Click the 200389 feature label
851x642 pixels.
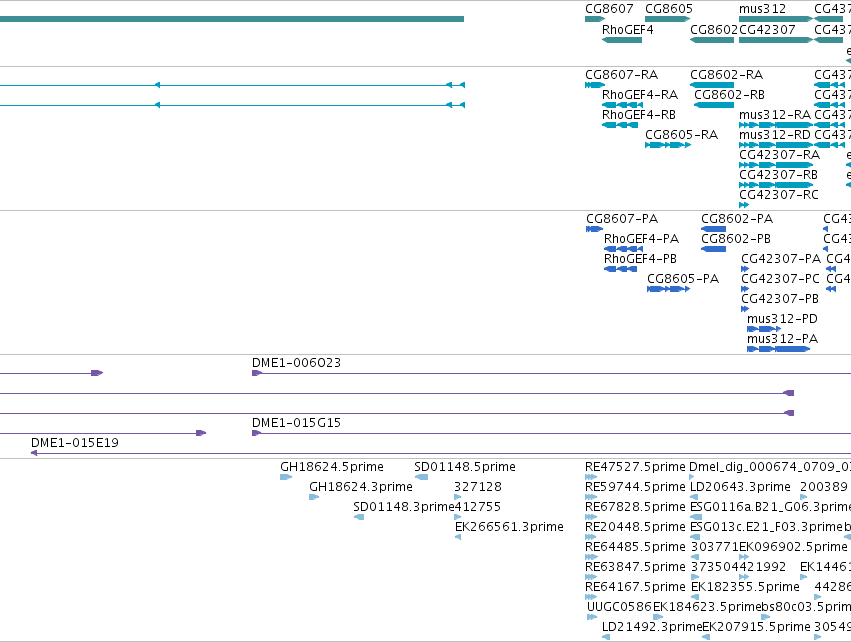point(824,487)
